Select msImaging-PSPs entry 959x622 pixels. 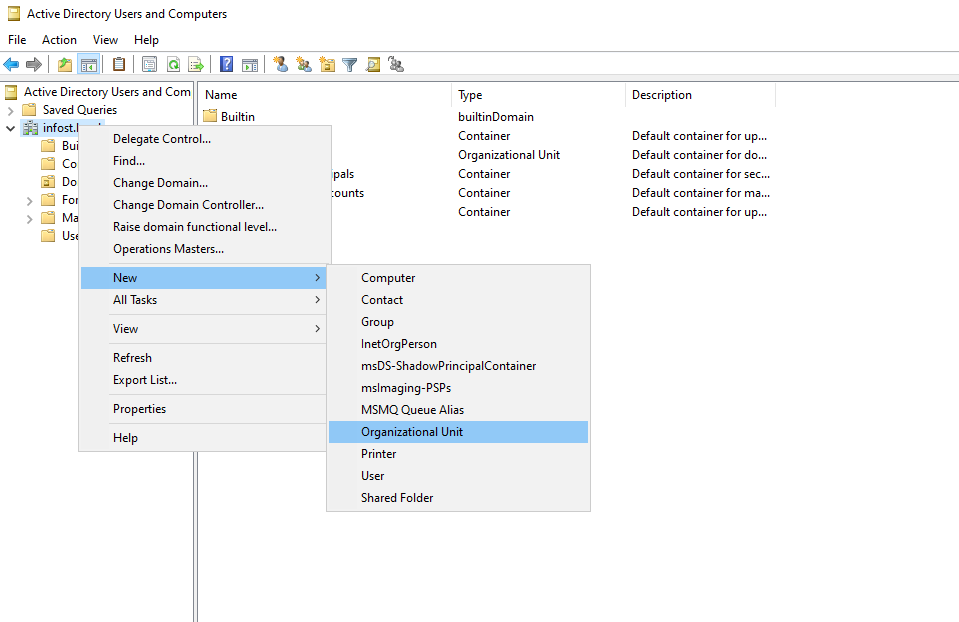click(x=459, y=388)
